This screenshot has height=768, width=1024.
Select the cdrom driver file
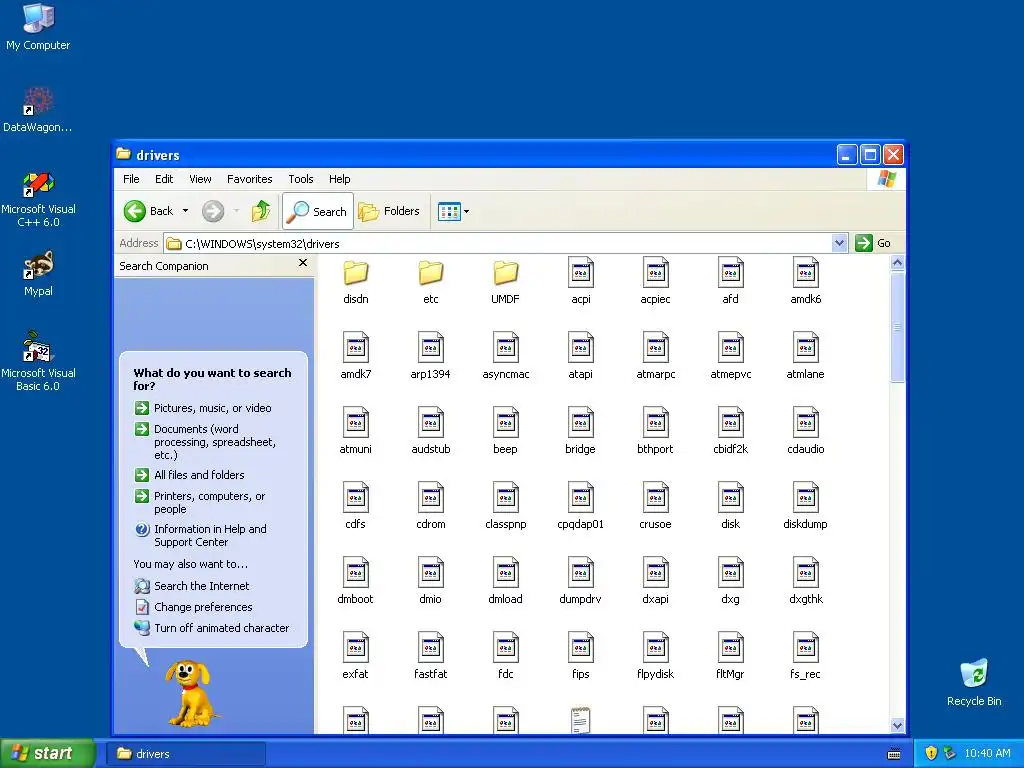point(430,507)
